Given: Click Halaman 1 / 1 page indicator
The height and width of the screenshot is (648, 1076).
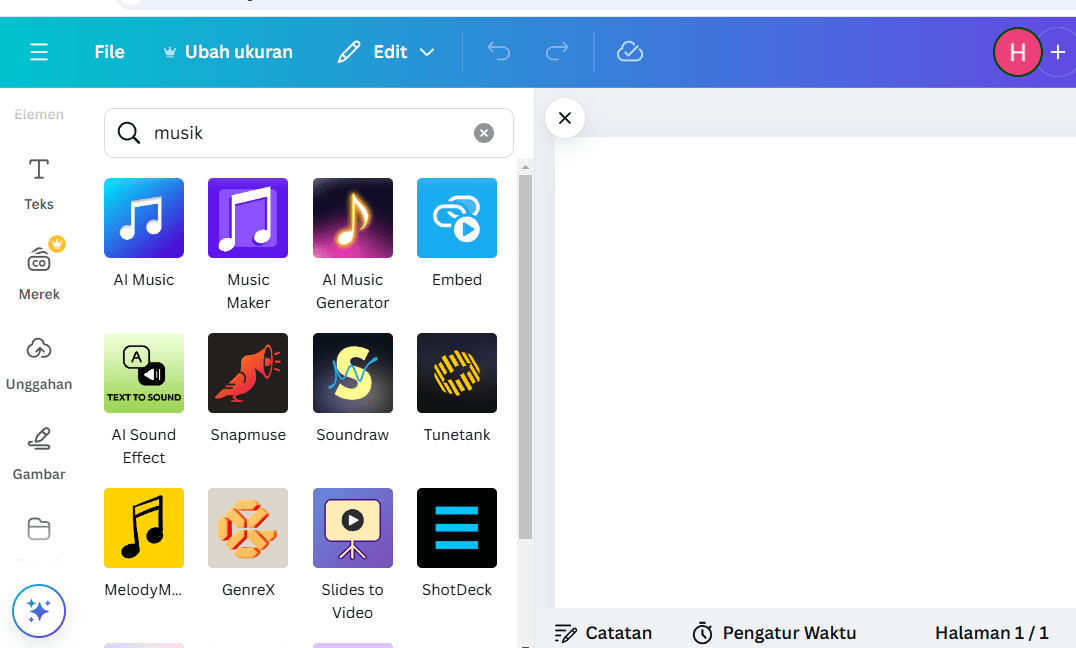Looking at the screenshot, I should coord(992,632).
